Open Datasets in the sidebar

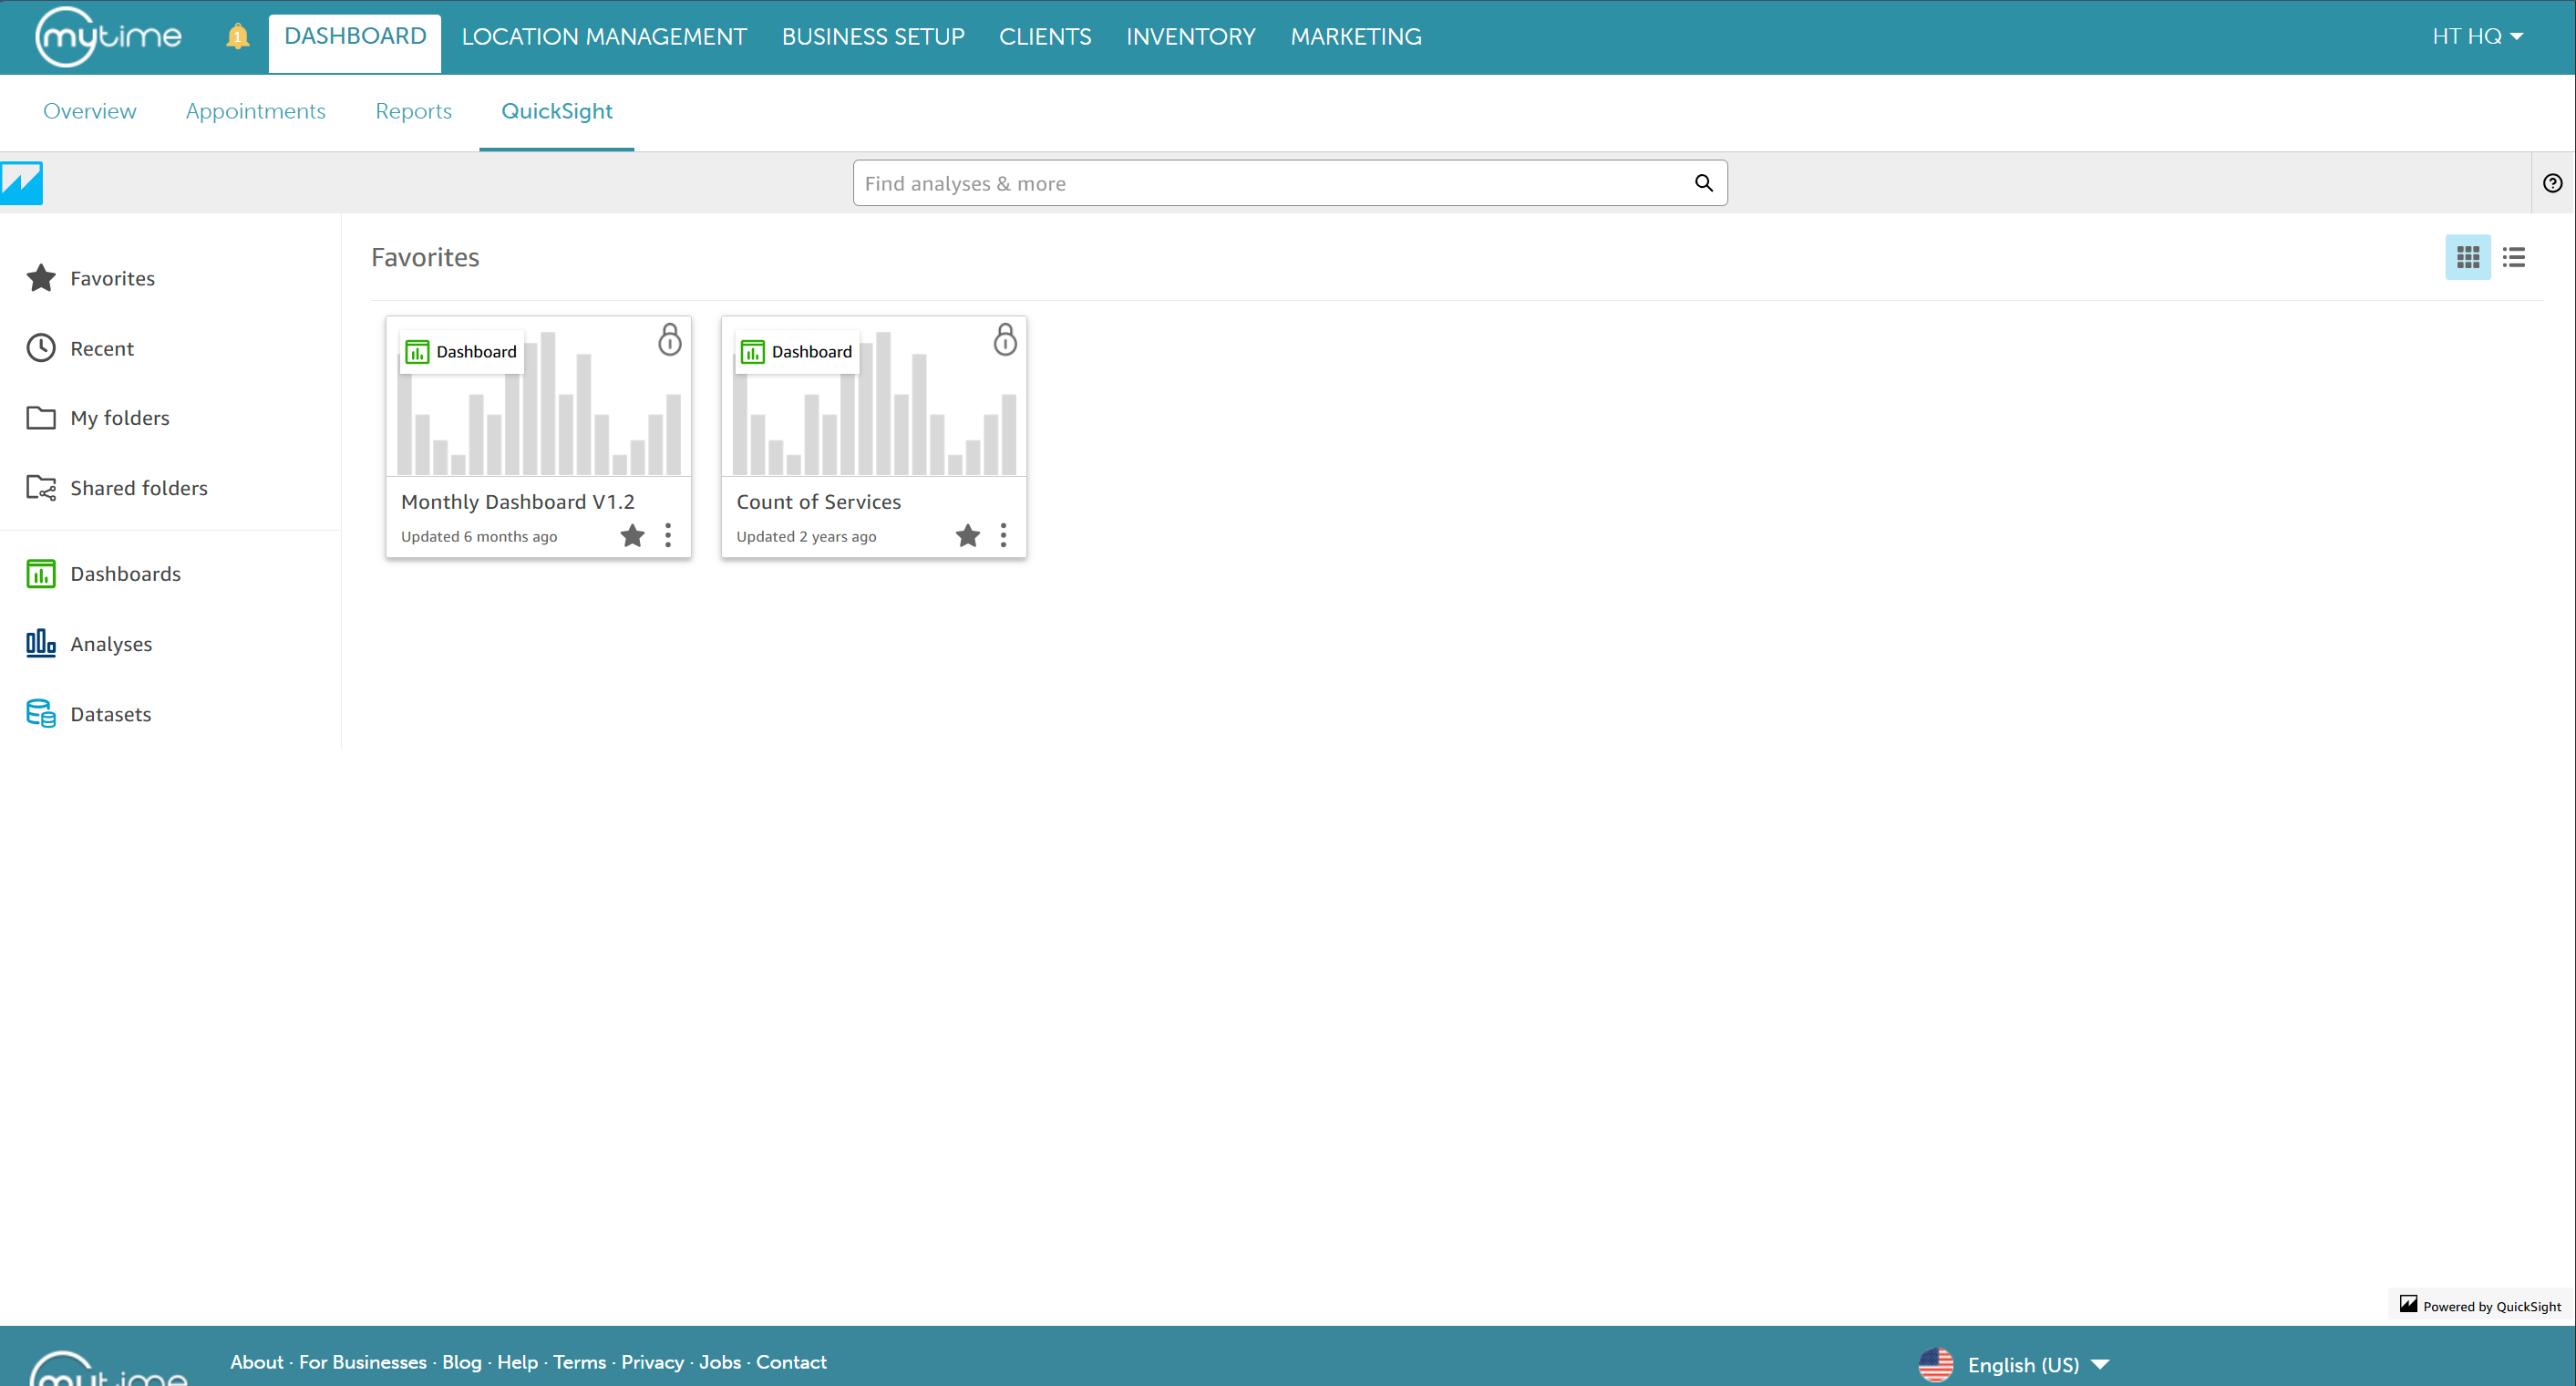pyautogui.click(x=110, y=714)
